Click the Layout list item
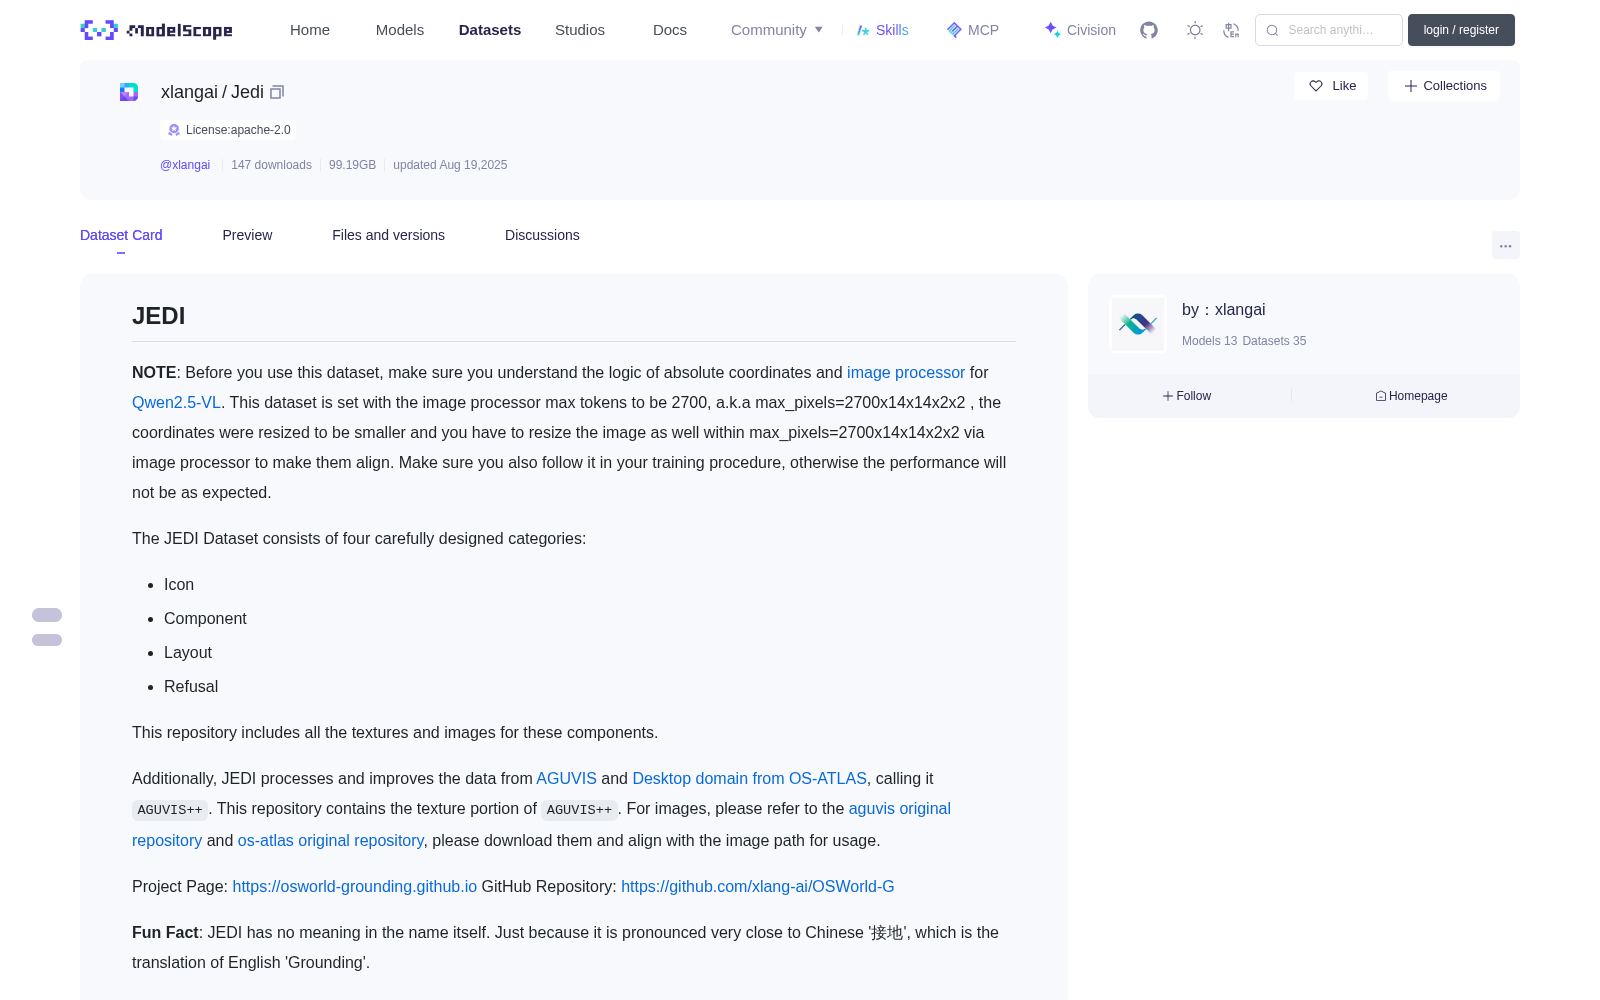 tap(188, 652)
